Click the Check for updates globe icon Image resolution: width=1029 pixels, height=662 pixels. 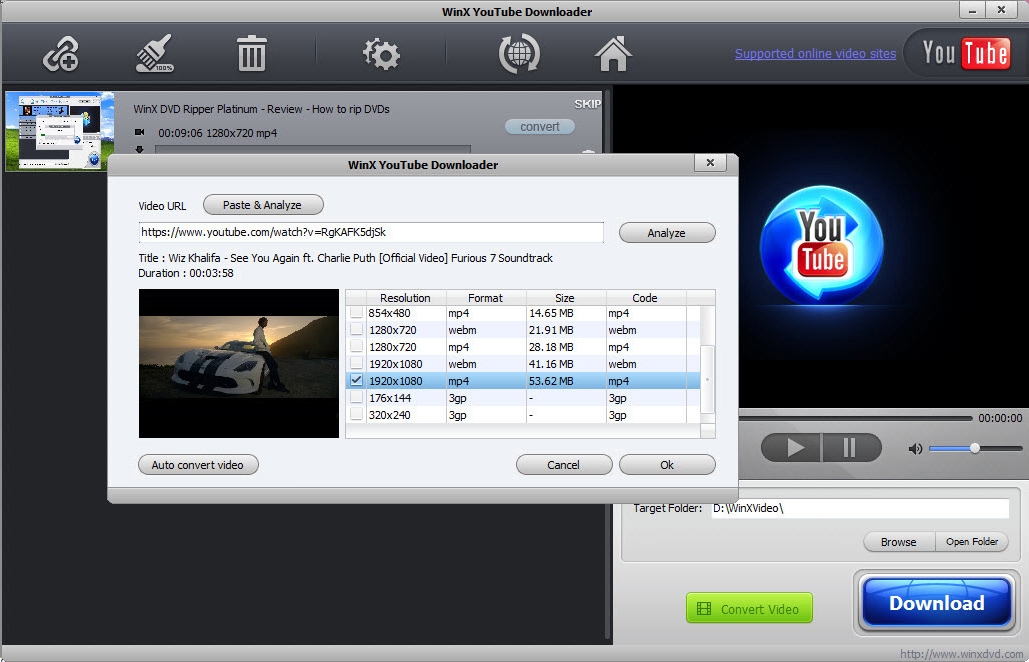point(518,55)
